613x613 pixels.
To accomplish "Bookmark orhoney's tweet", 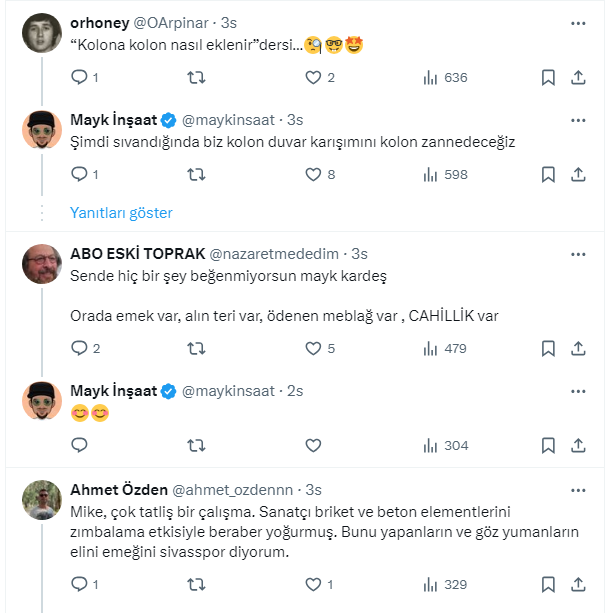I will [x=548, y=77].
